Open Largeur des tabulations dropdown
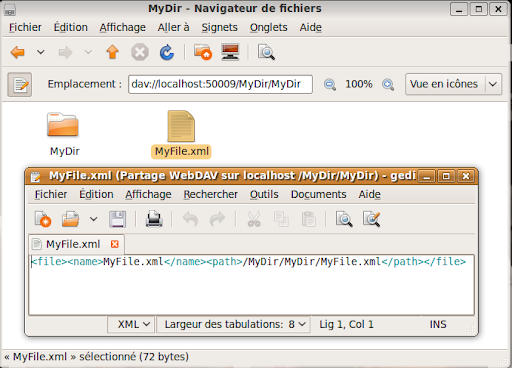Viewport: 512px width, 368px height. pyautogui.click(x=233, y=324)
